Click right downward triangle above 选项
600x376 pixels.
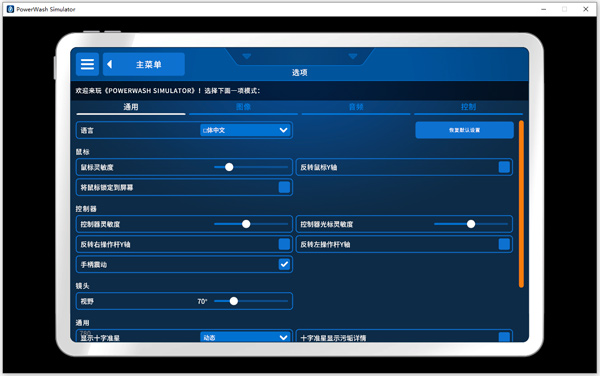pyautogui.click(x=353, y=57)
